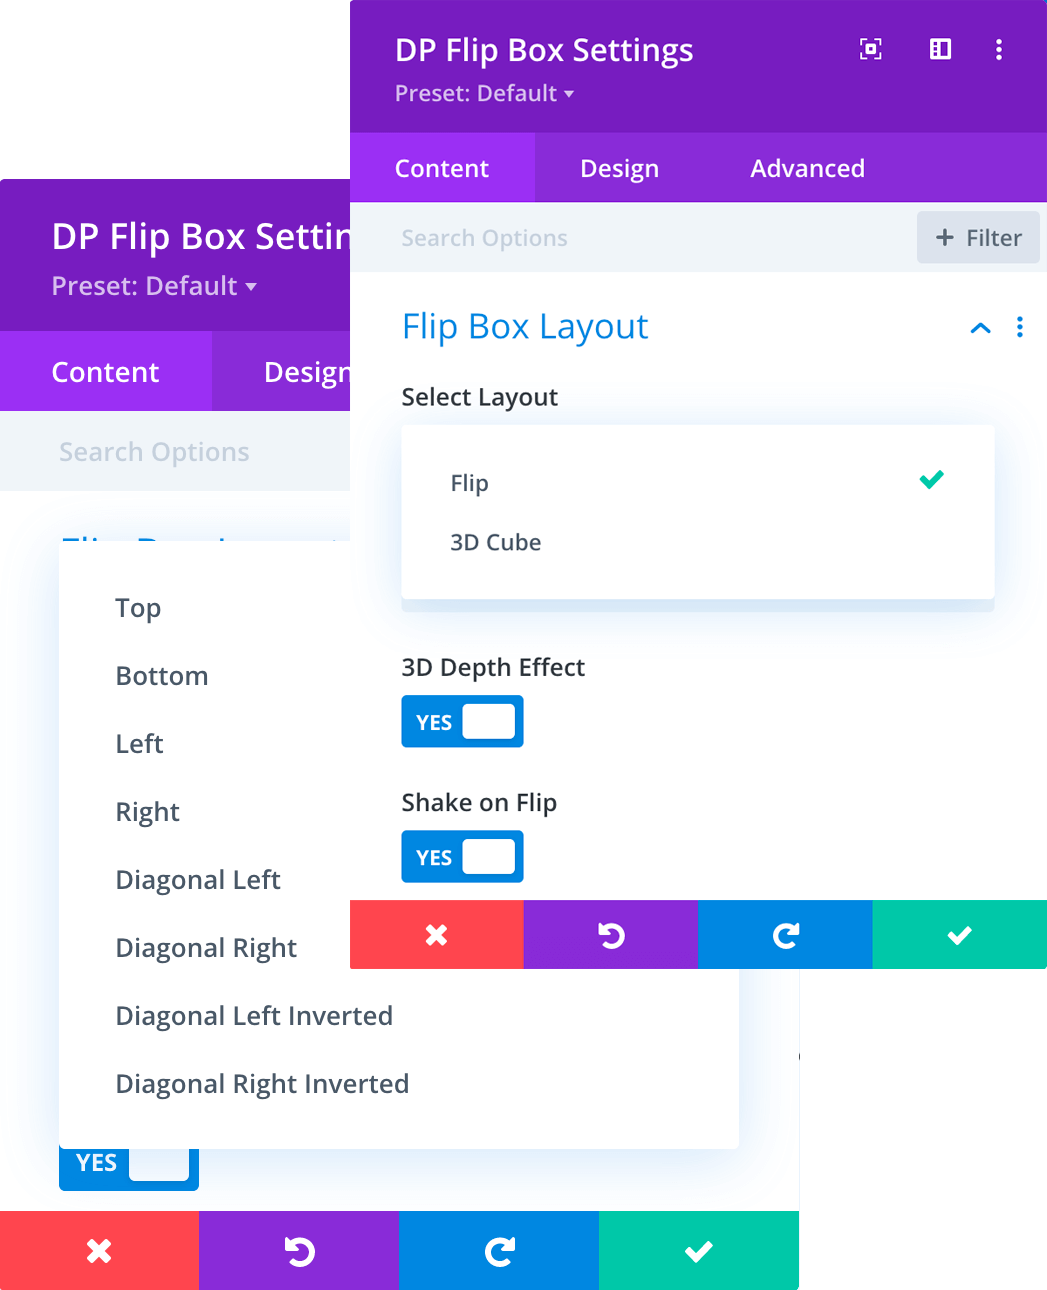Select Diagonal Left option
The image size is (1047, 1290).
pyautogui.click(x=198, y=880)
